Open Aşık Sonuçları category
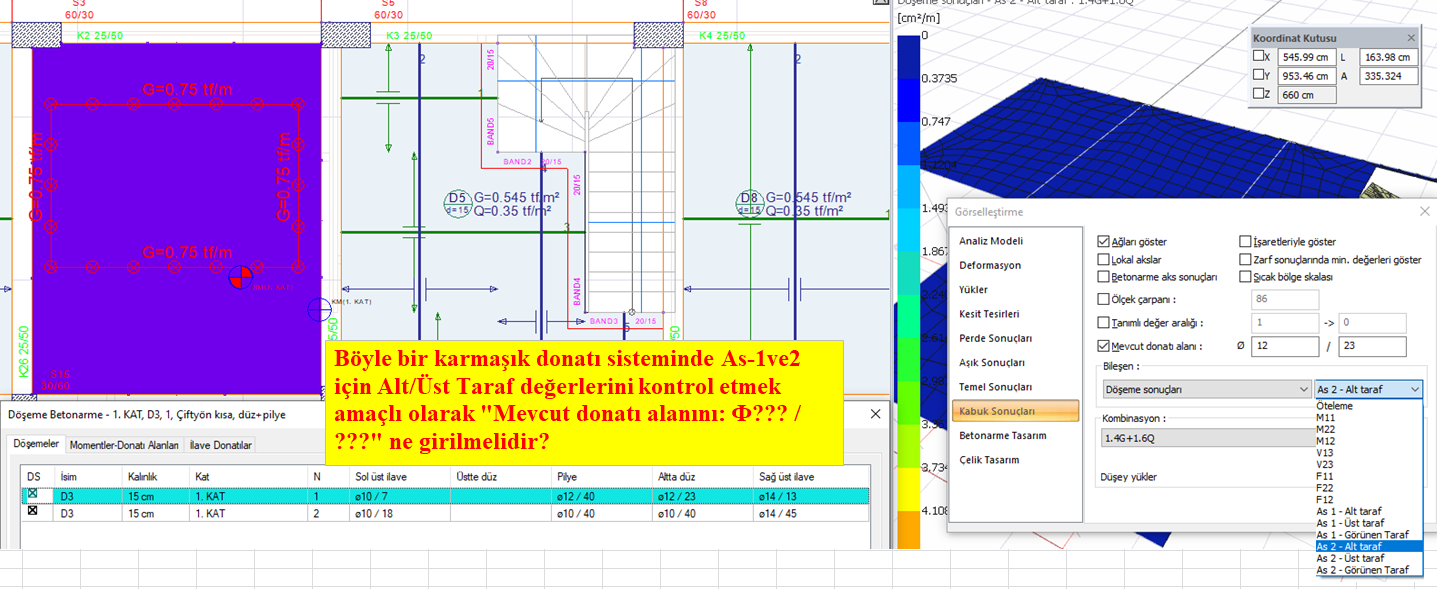 (991, 362)
